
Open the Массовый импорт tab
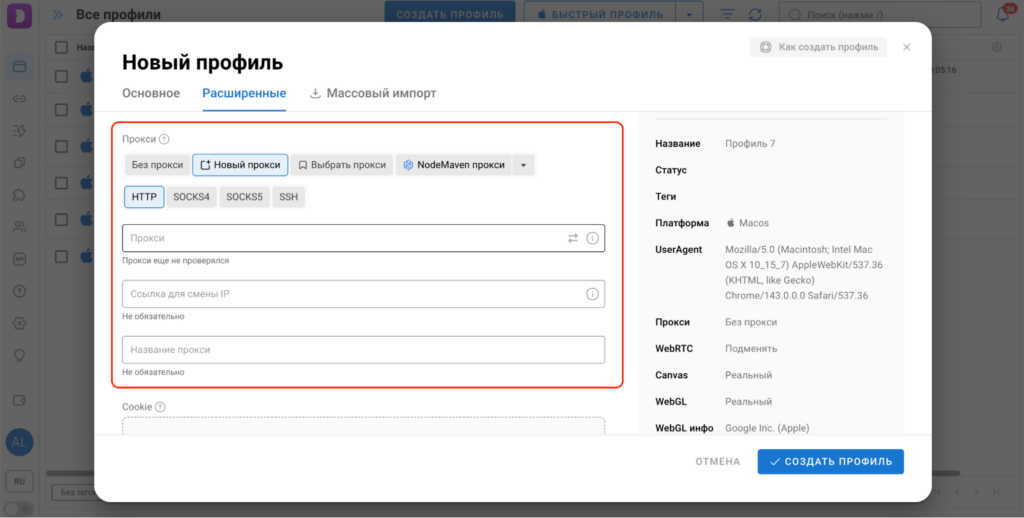(373, 93)
